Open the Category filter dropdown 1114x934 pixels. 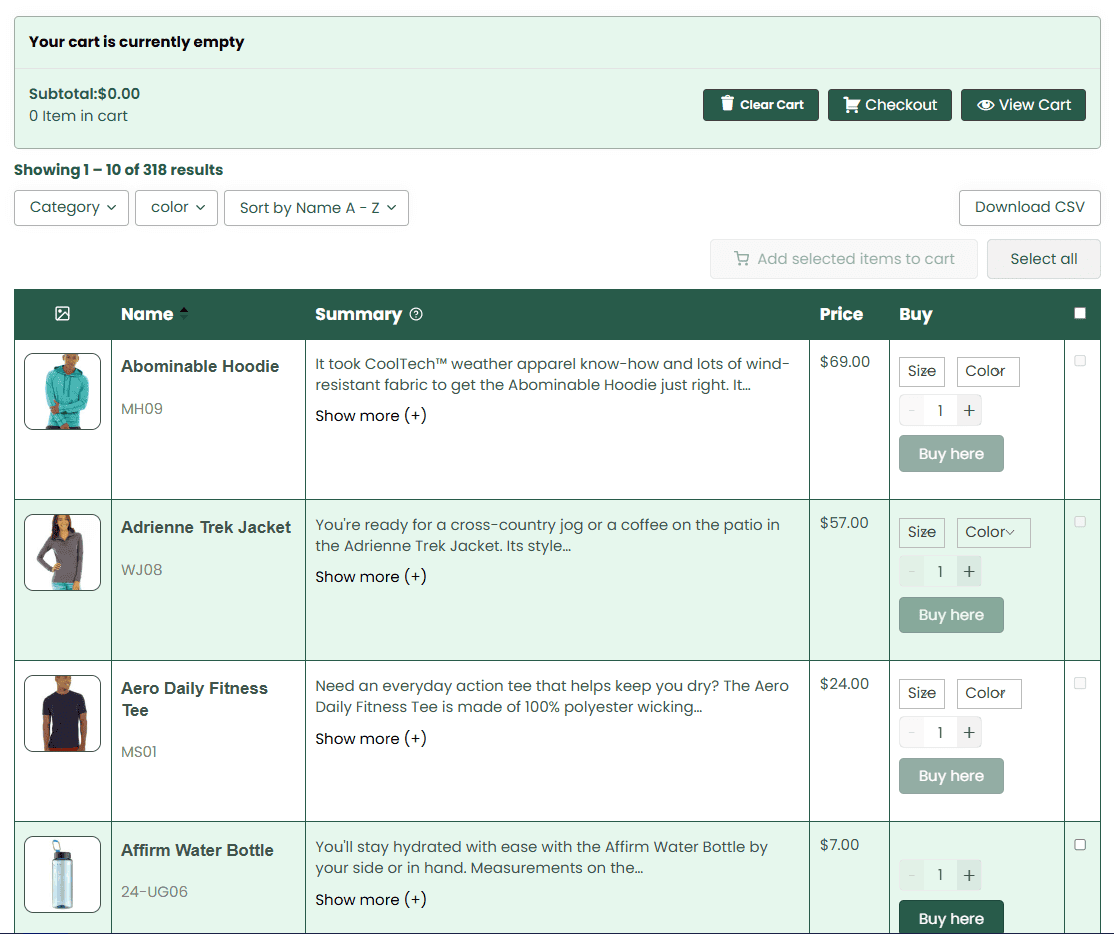[x=72, y=208]
